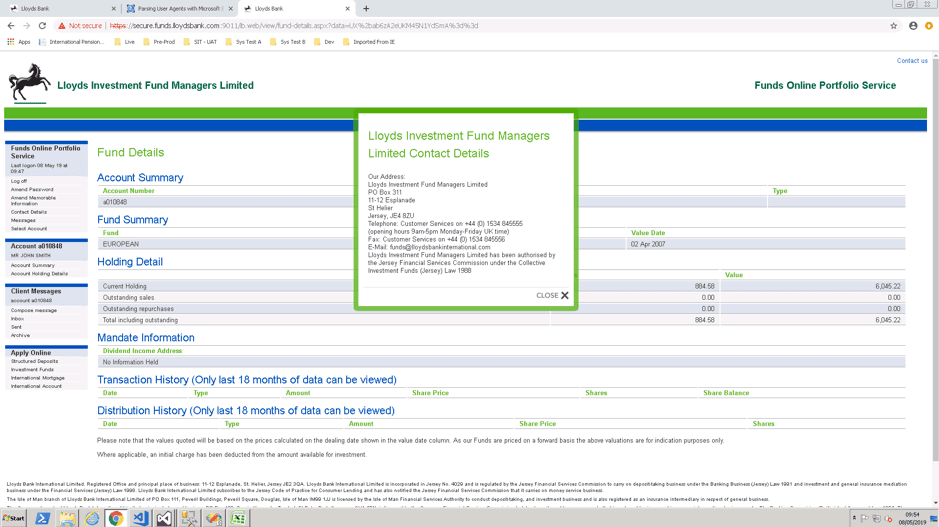The height and width of the screenshot is (527, 939).
Task: Open Amend Memorable Information
Action: pyautogui.click(x=33, y=201)
